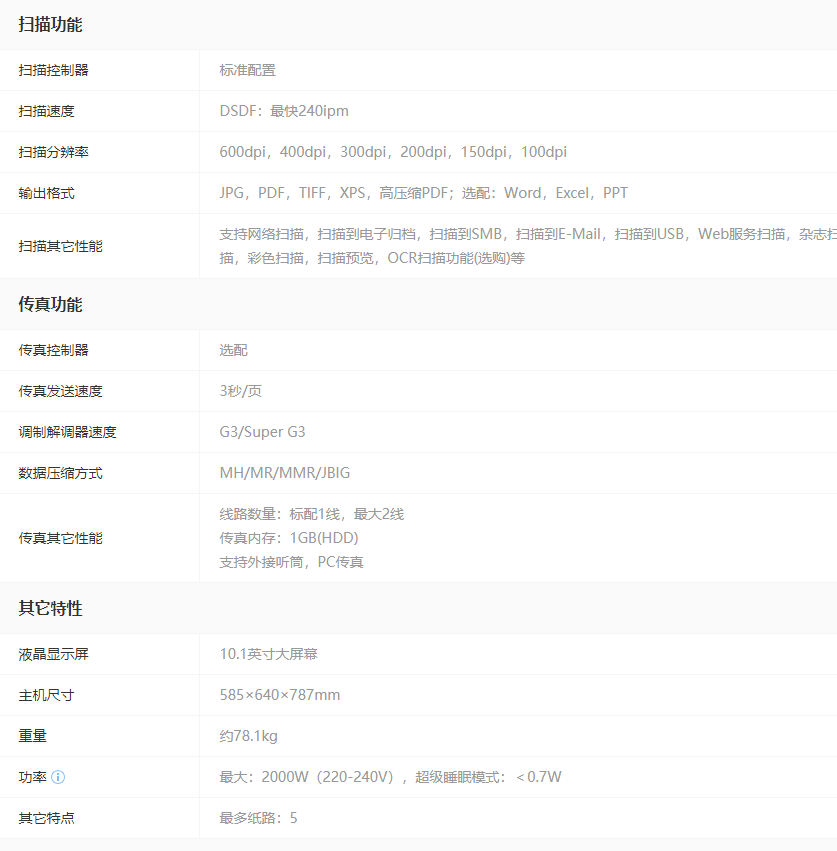Click the MH/MR/MMR/JBIG compression value
The image size is (837, 851).
[285, 473]
